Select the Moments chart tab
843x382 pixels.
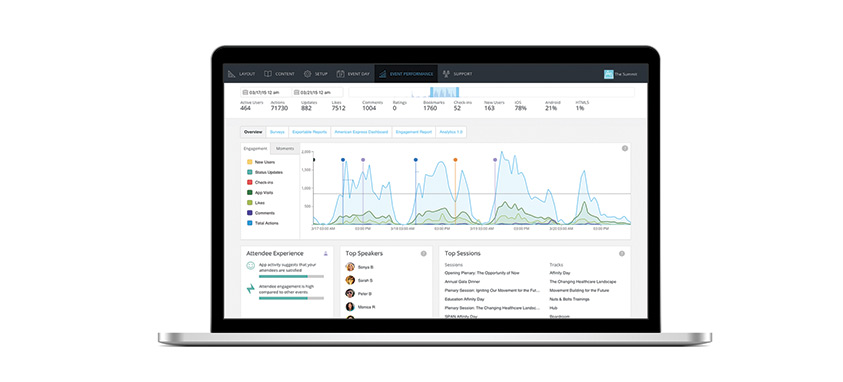pyautogui.click(x=285, y=148)
